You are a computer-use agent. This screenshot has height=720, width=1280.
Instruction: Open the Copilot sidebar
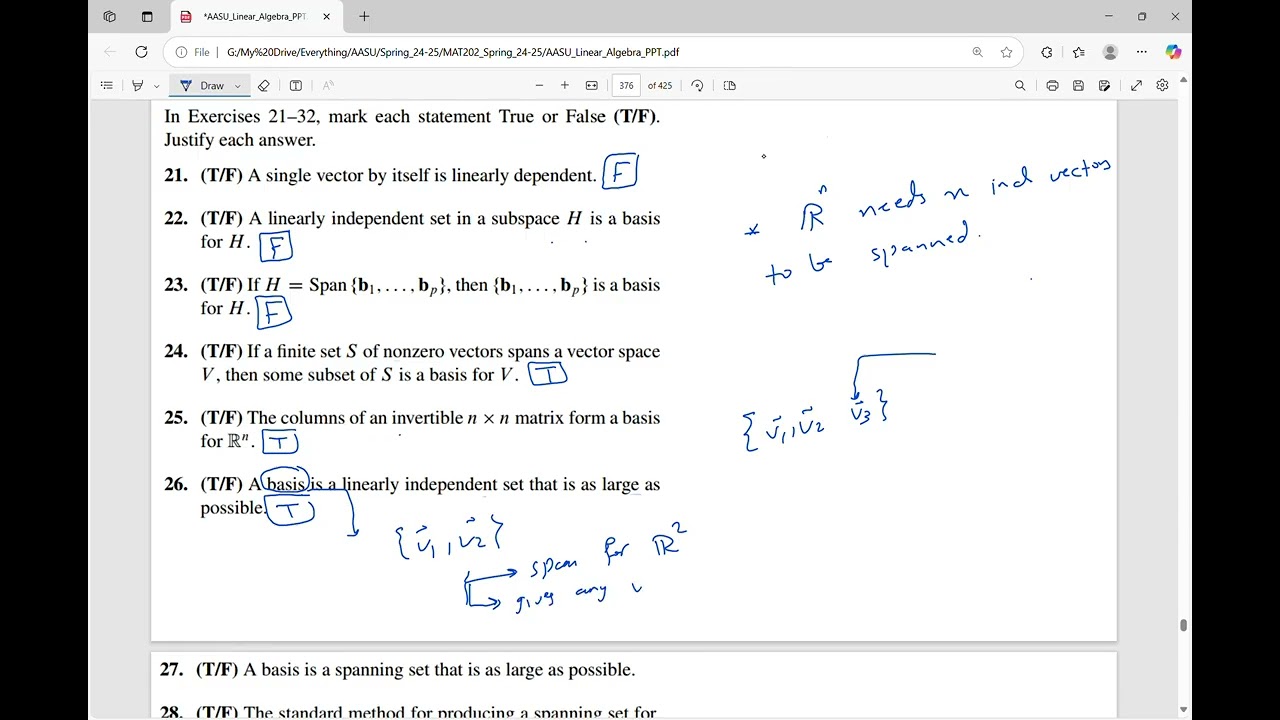pos(1173,52)
